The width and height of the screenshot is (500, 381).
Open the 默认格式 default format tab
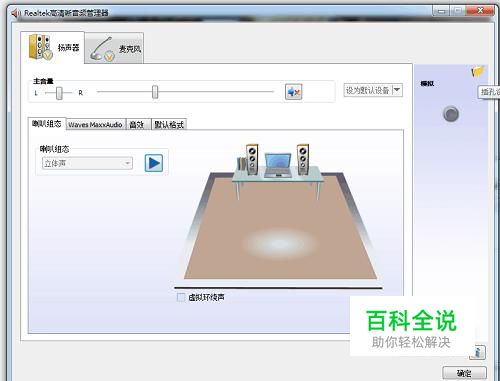pos(169,124)
